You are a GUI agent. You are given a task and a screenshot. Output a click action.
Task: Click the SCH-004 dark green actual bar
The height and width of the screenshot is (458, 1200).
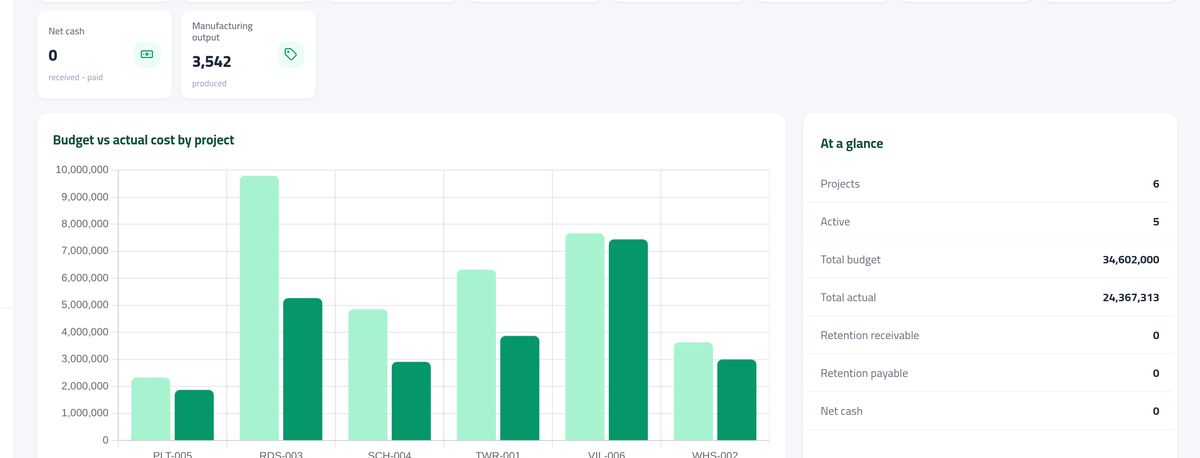tap(411, 401)
